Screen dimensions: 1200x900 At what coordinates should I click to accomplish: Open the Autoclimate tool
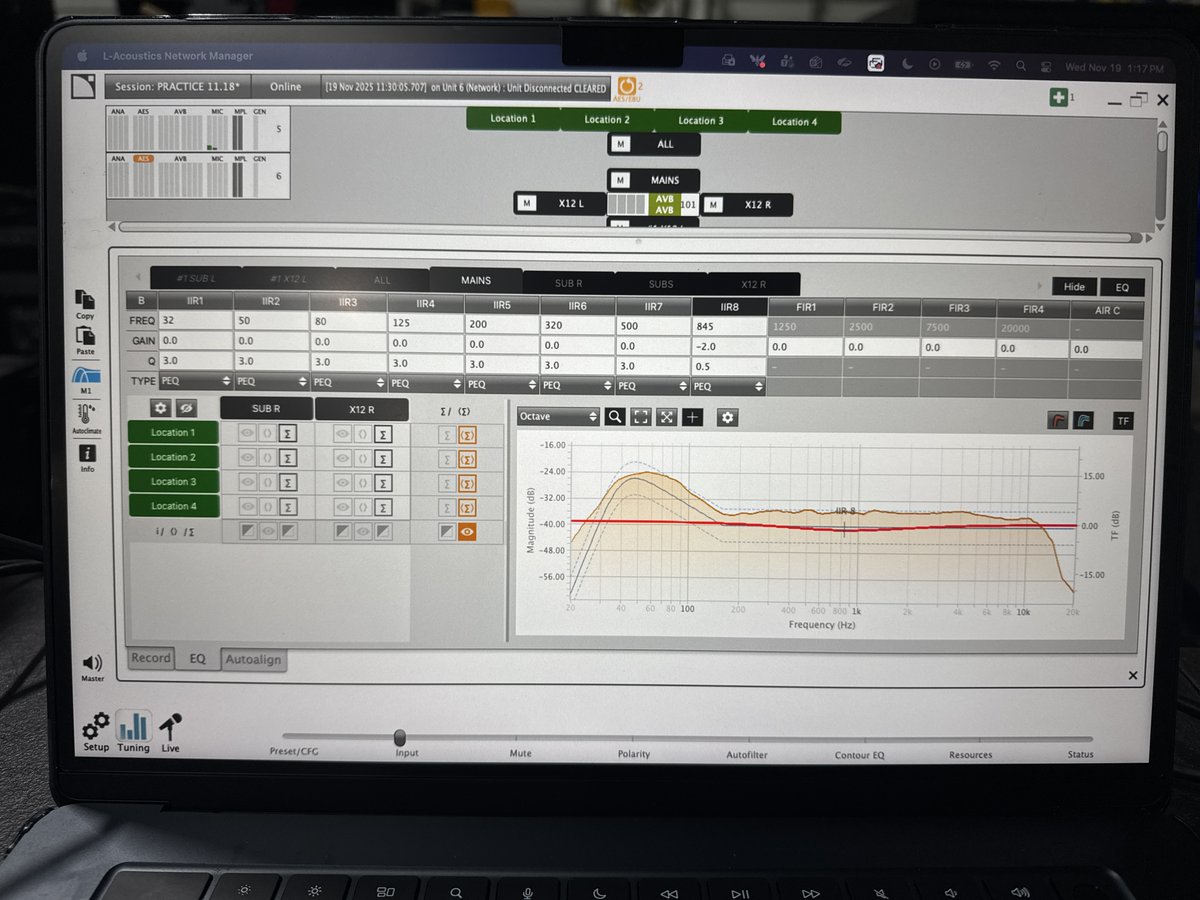[87, 412]
